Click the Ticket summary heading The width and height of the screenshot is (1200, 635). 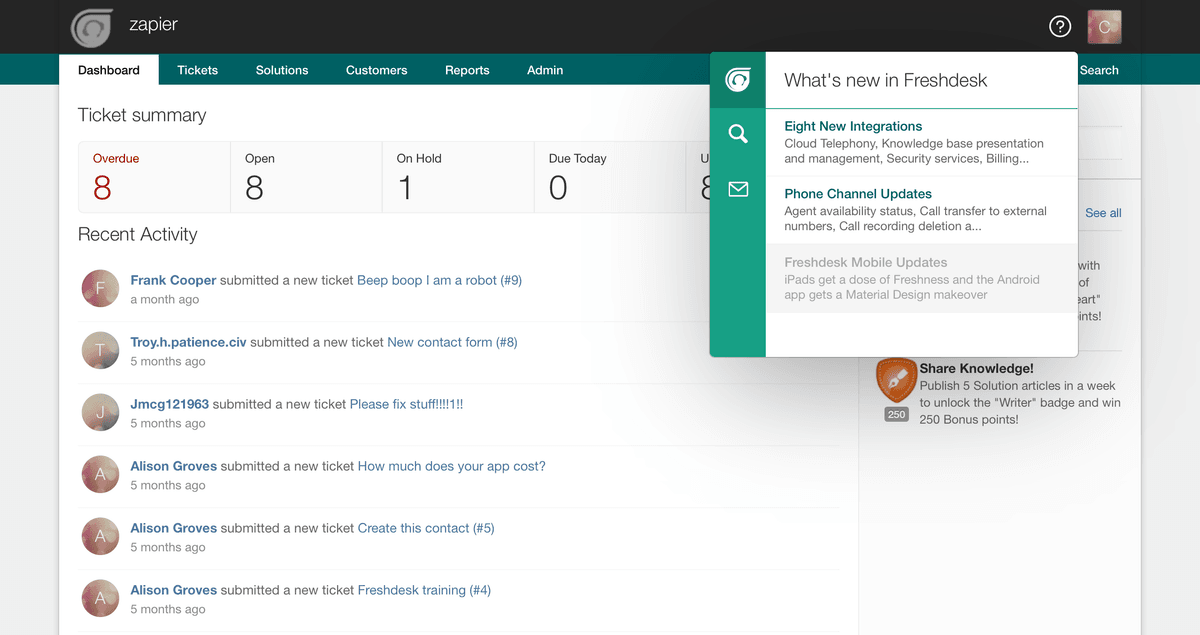click(142, 115)
